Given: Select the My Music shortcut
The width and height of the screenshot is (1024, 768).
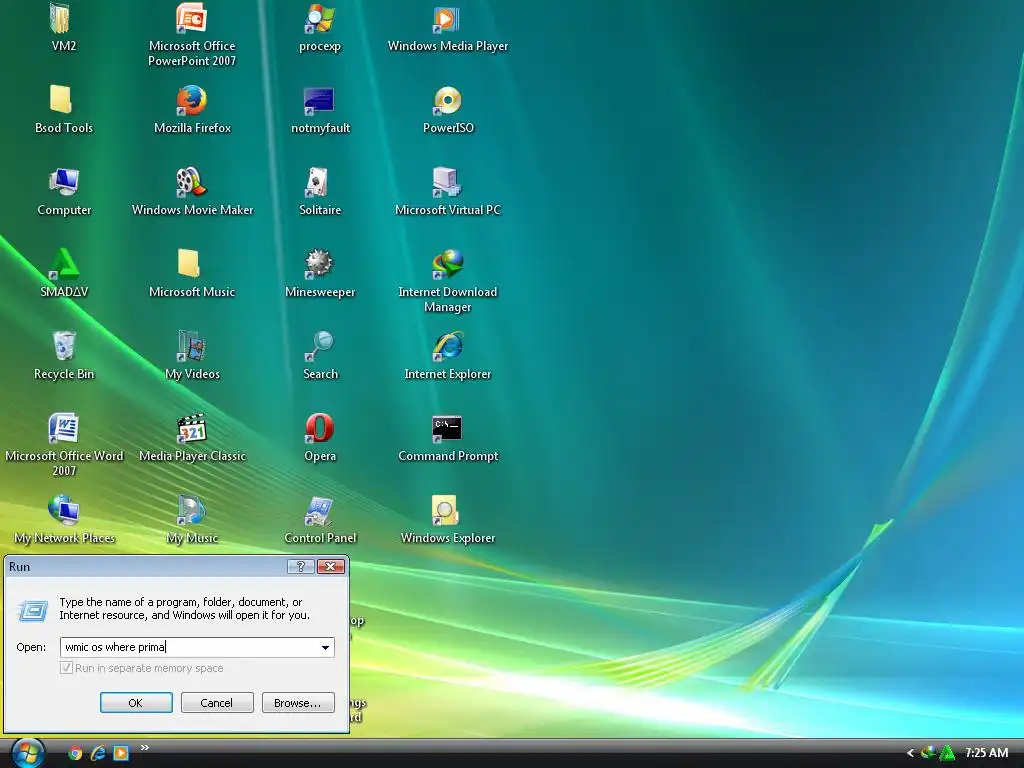Looking at the screenshot, I should (191, 510).
